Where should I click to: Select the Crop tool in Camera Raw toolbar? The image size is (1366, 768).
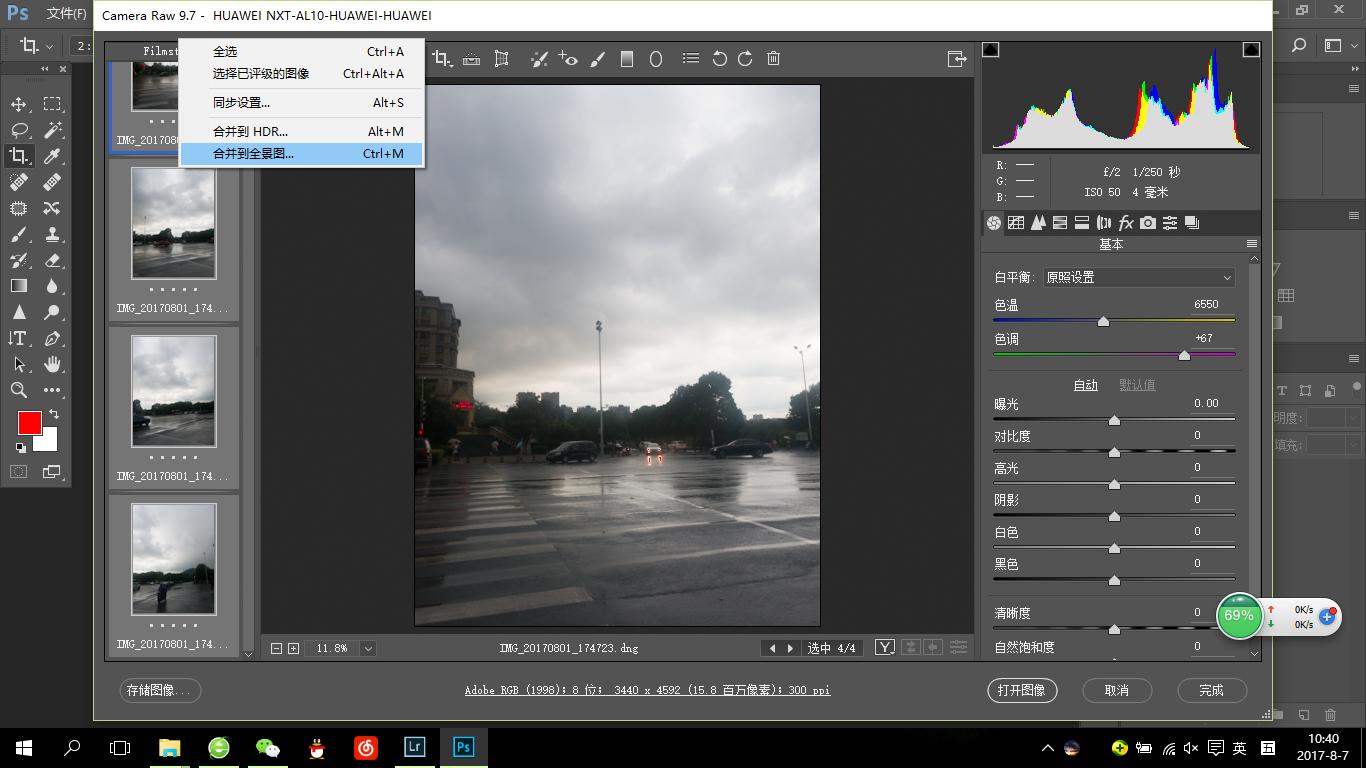pyautogui.click(x=441, y=59)
